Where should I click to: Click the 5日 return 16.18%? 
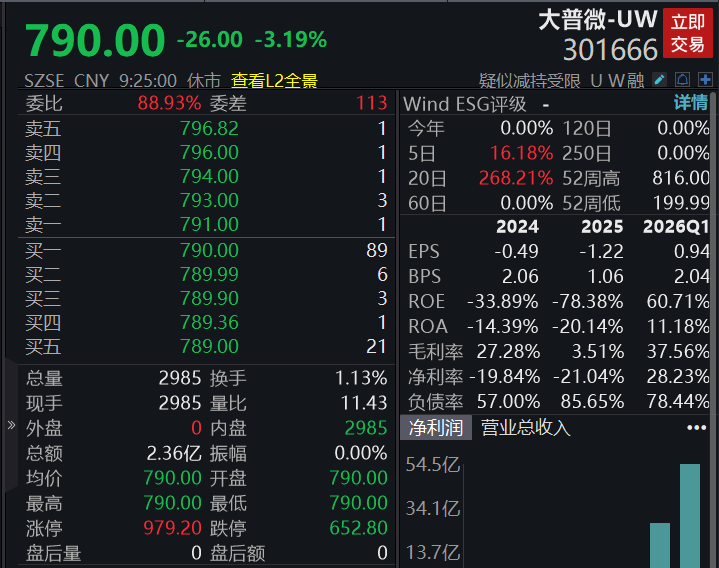pos(521,153)
